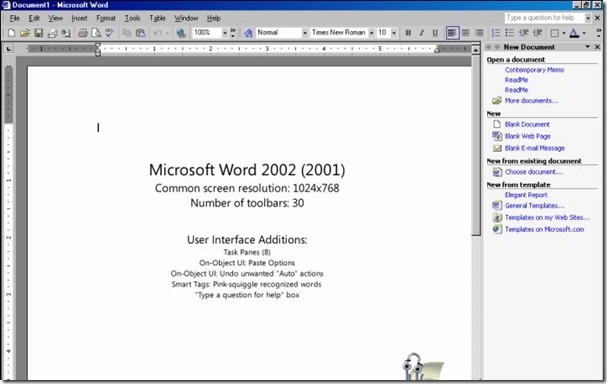Go forward in task pane with right arrow
The width and height of the screenshot is (607, 384).
[x=497, y=47]
